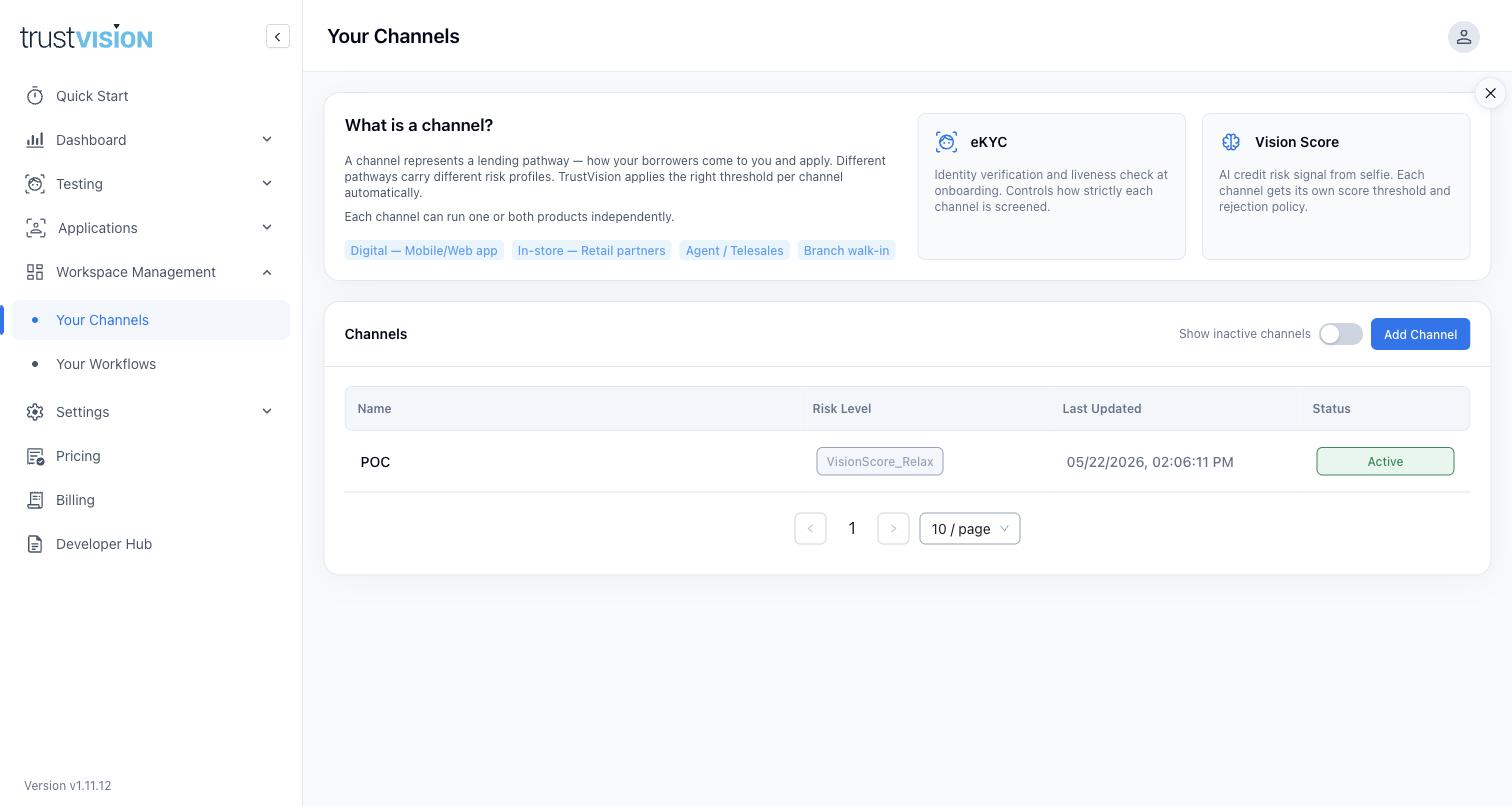1512x806 pixels.
Task: Toggle Show inactive channels switch
Action: (1340, 334)
